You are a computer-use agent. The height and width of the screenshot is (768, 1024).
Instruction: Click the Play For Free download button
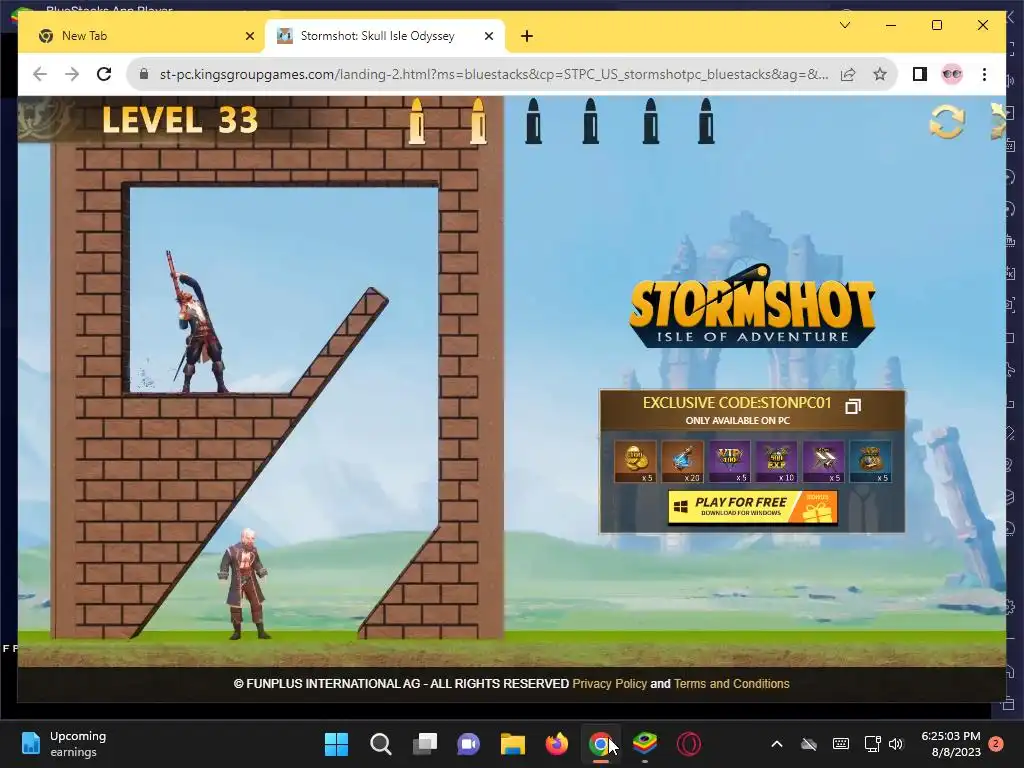point(752,507)
